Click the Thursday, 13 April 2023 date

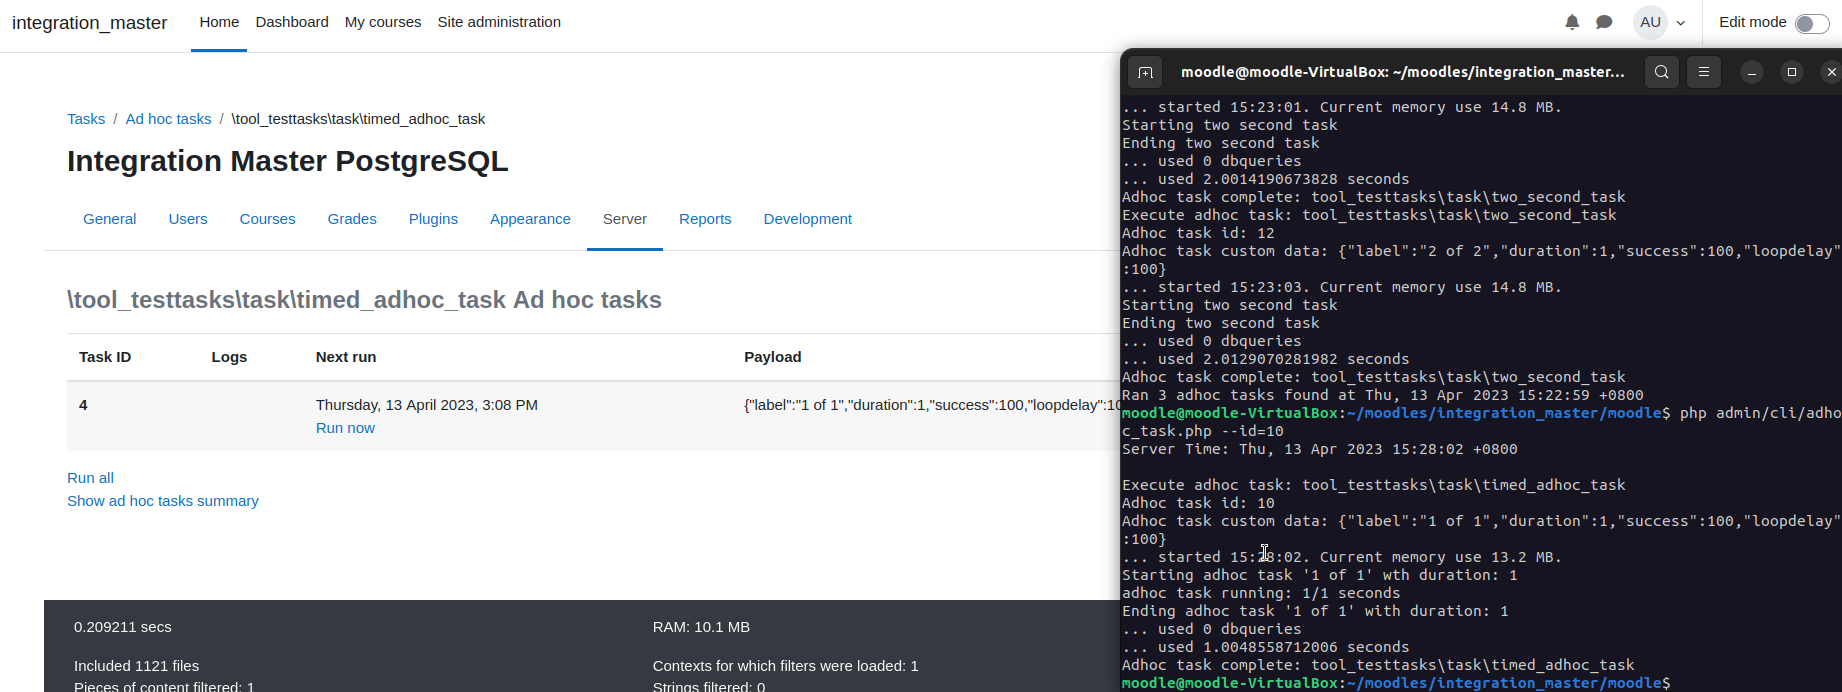[427, 405]
